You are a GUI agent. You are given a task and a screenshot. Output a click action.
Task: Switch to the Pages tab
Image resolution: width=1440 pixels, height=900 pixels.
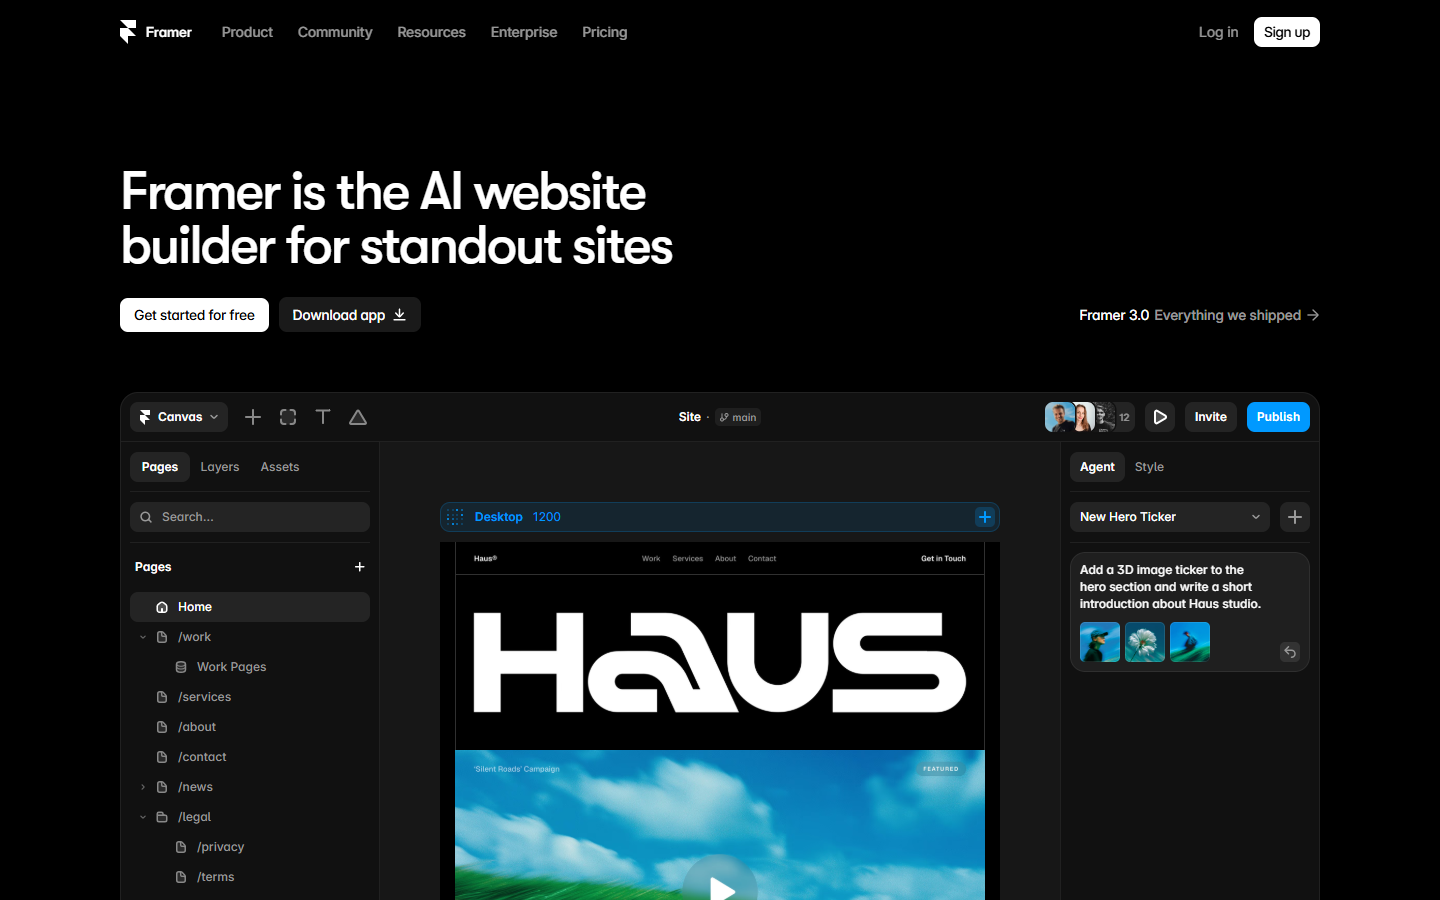(x=160, y=467)
